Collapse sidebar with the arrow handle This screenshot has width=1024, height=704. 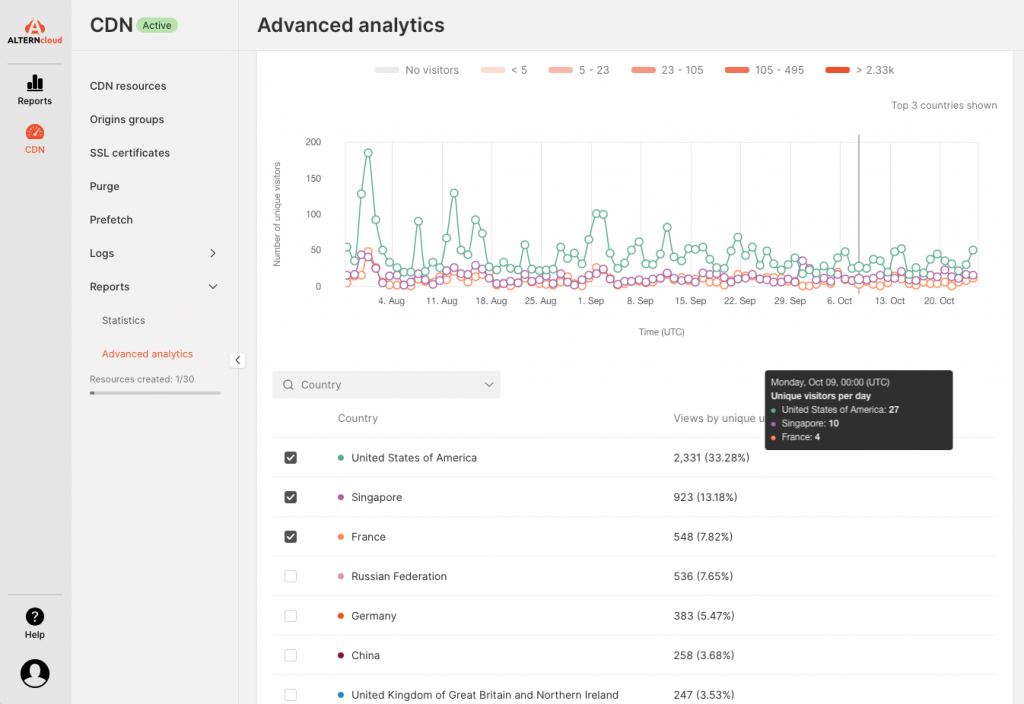pos(237,360)
